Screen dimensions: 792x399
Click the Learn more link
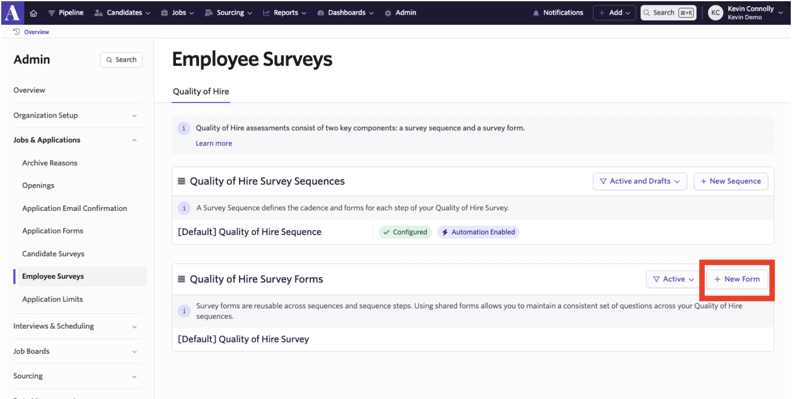214,143
